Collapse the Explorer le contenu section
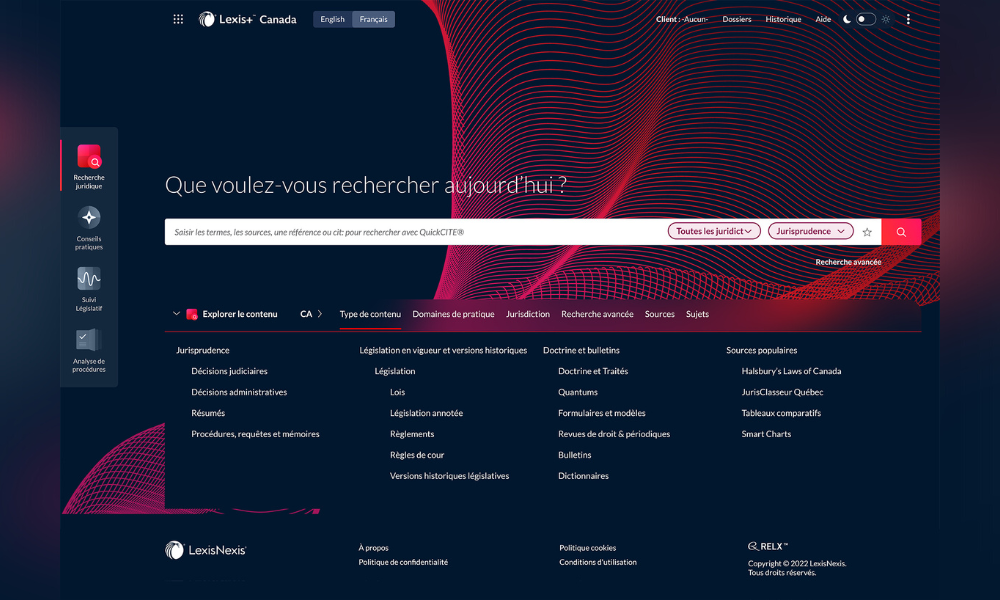The image size is (1000, 600). coord(177,314)
